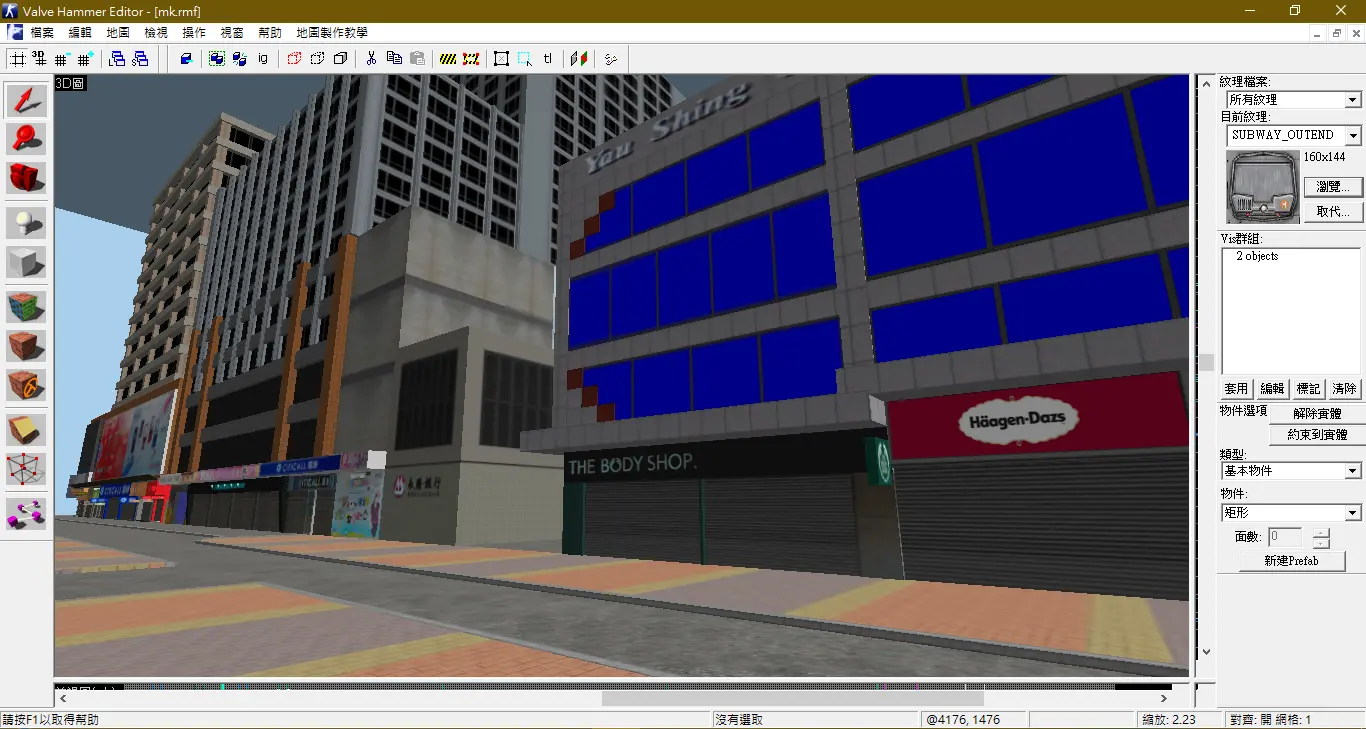Hide selected objects red box icon
The height and width of the screenshot is (729, 1366).
pos(294,59)
